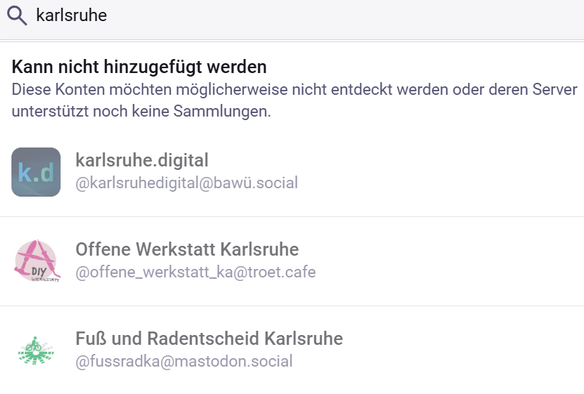
Task: Click the divider below karlsruhe.digital entry
Action: click(x=292, y=216)
